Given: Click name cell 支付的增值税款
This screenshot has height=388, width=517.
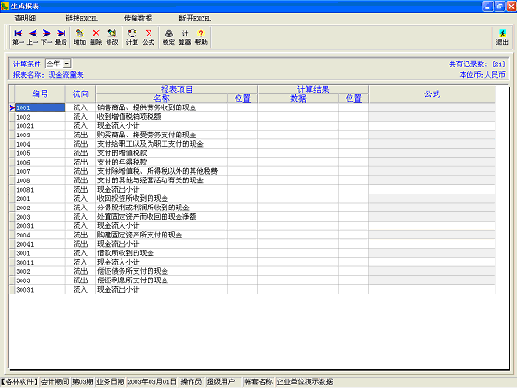Looking at the screenshot, I should (161, 153).
